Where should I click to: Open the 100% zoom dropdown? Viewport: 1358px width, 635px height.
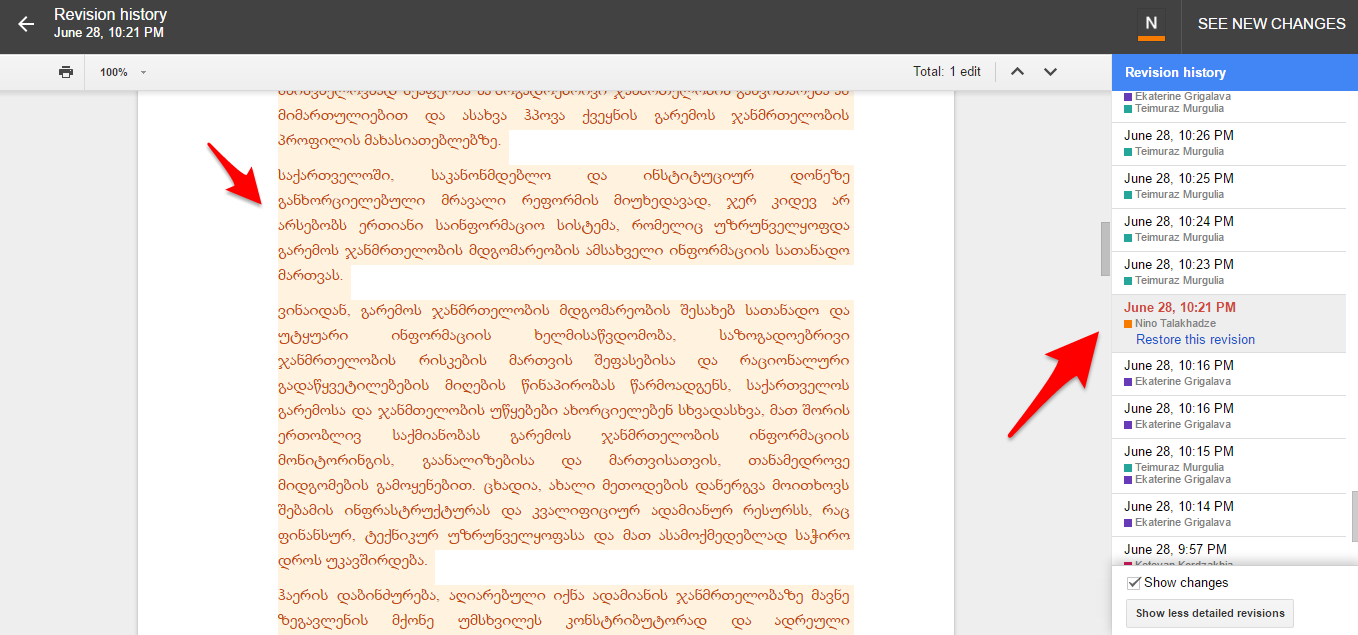point(122,72)
